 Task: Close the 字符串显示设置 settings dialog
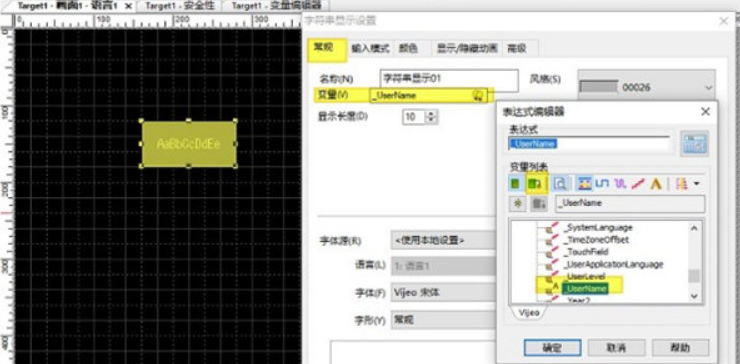(x=723, y=20)
